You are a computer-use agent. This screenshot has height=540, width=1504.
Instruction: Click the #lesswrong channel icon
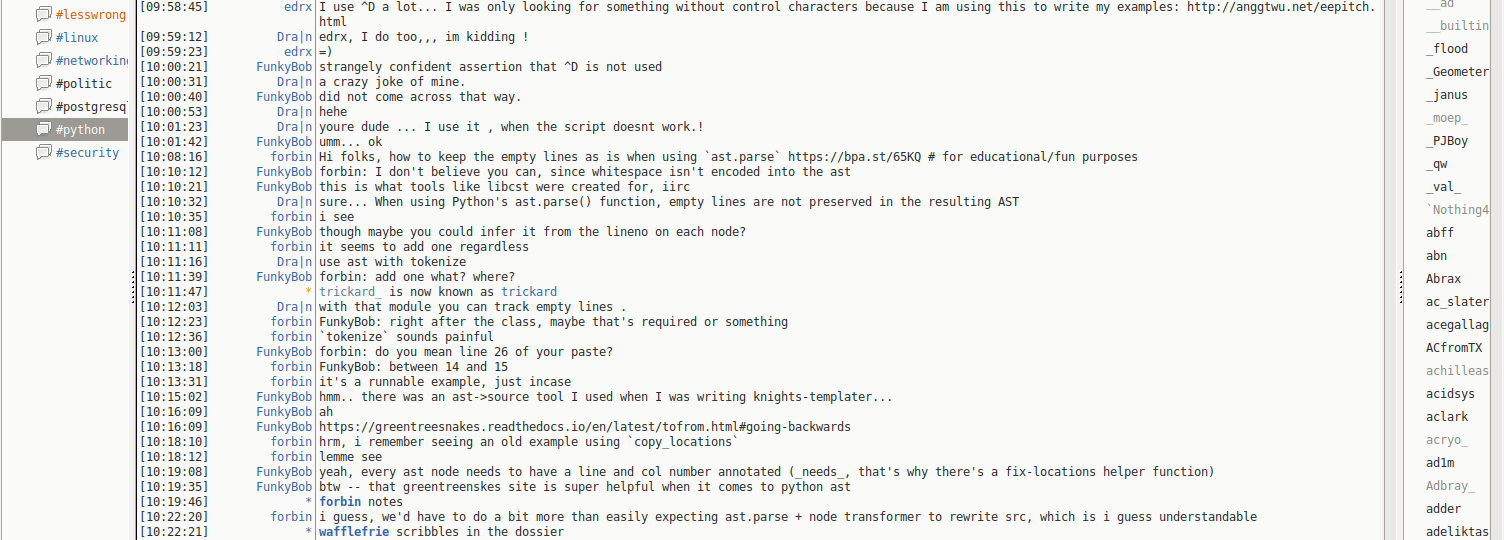43,15
